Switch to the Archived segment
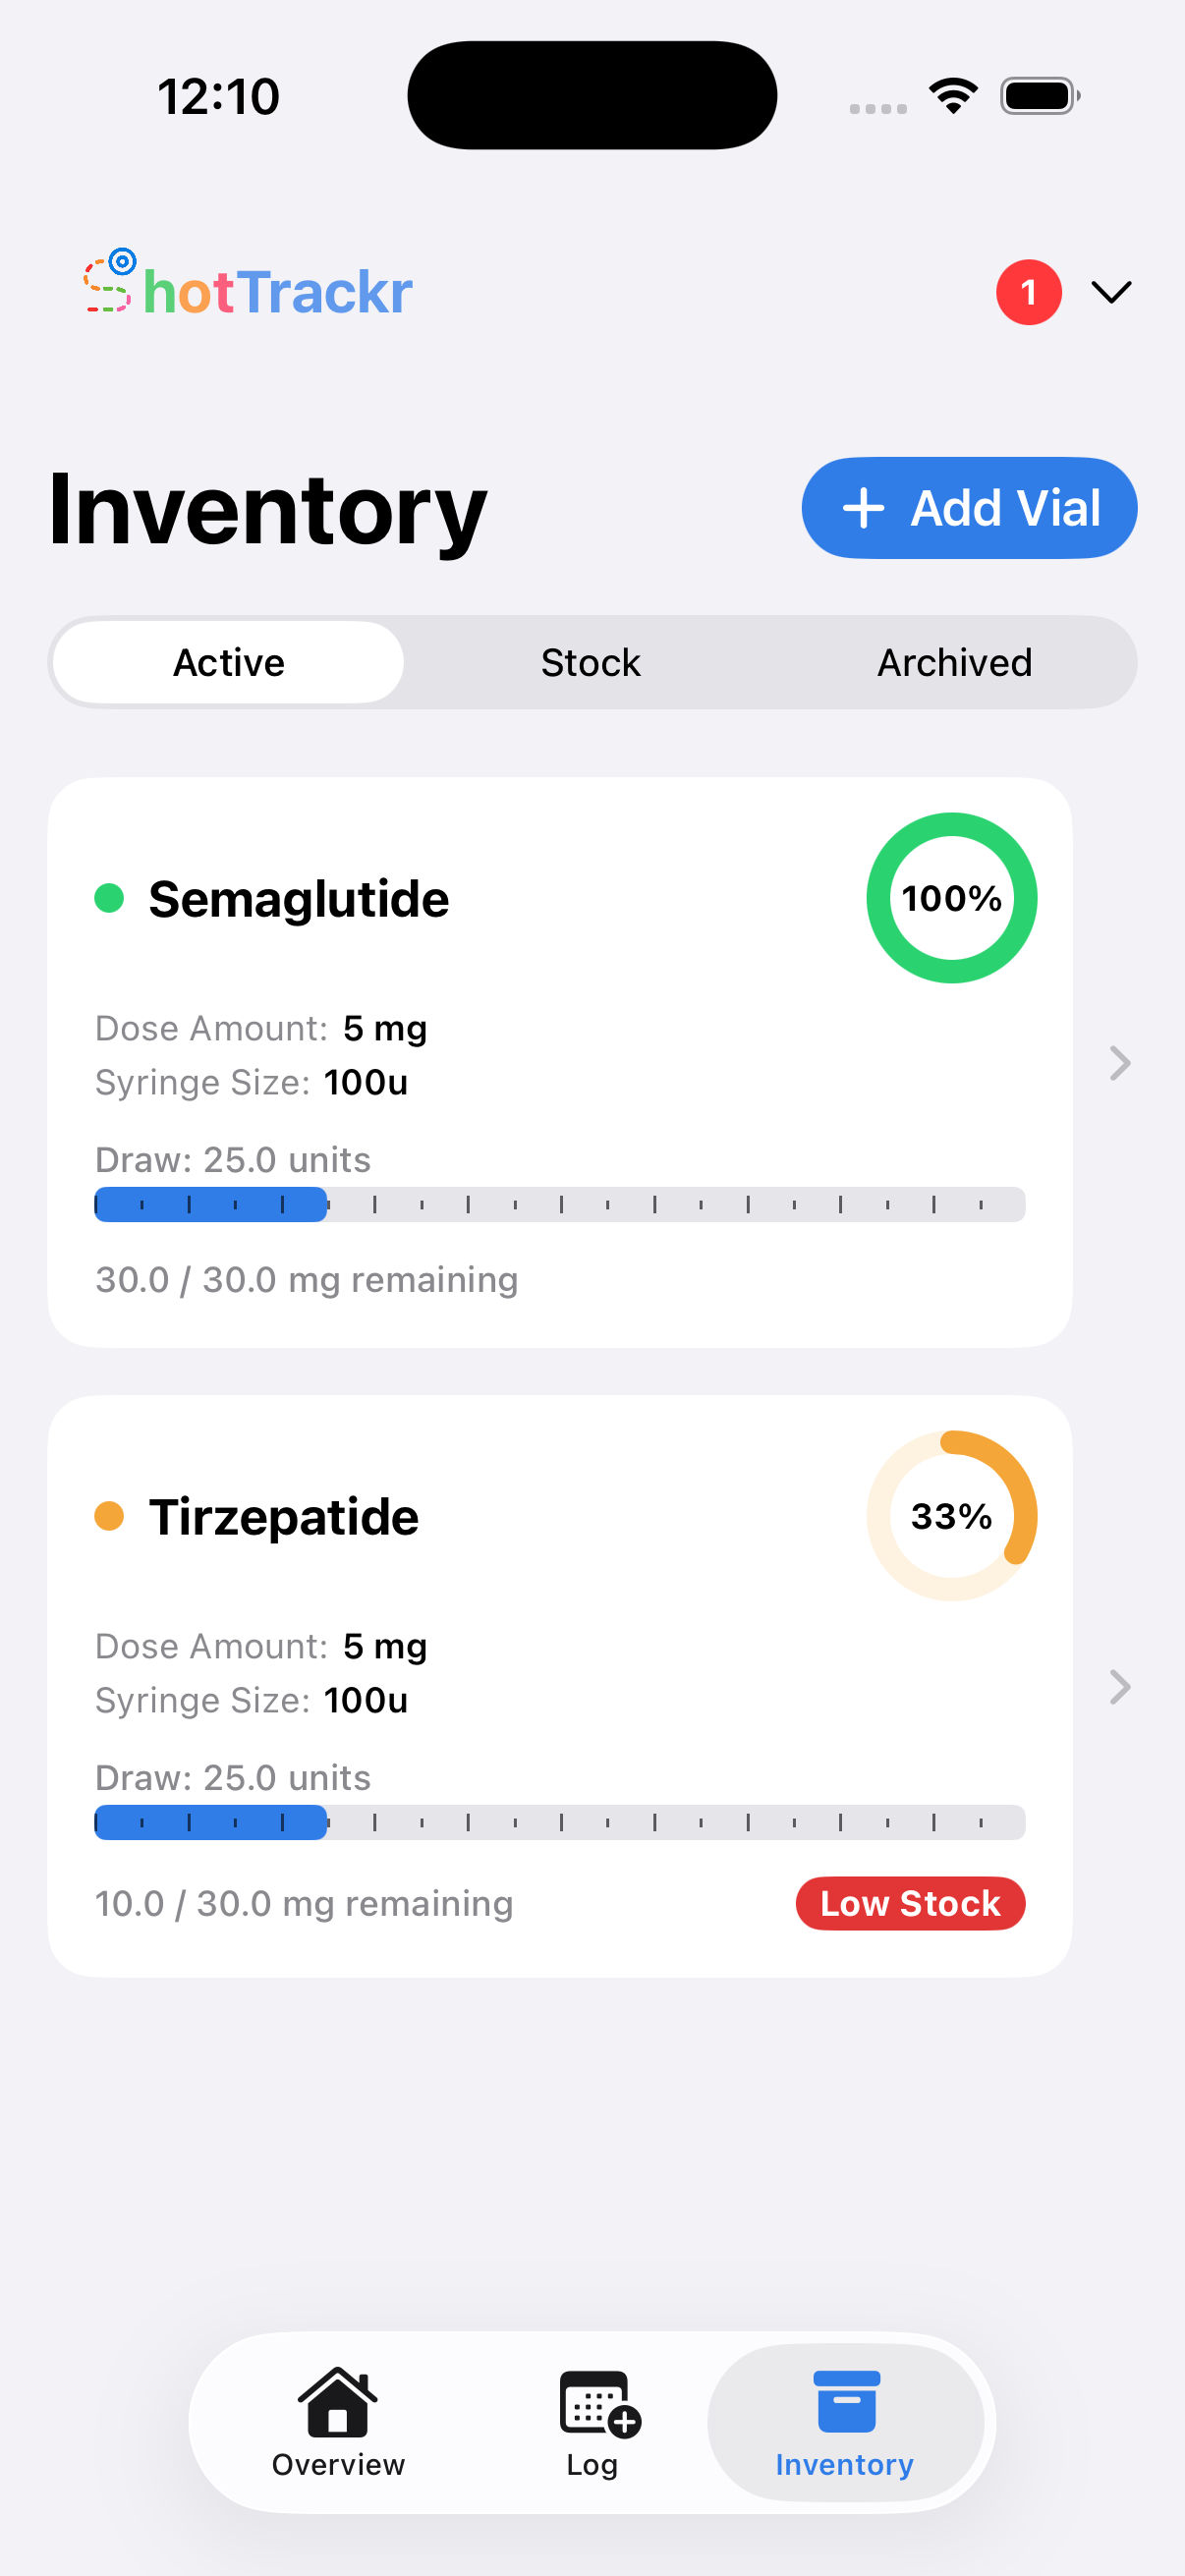 [954, 662]
